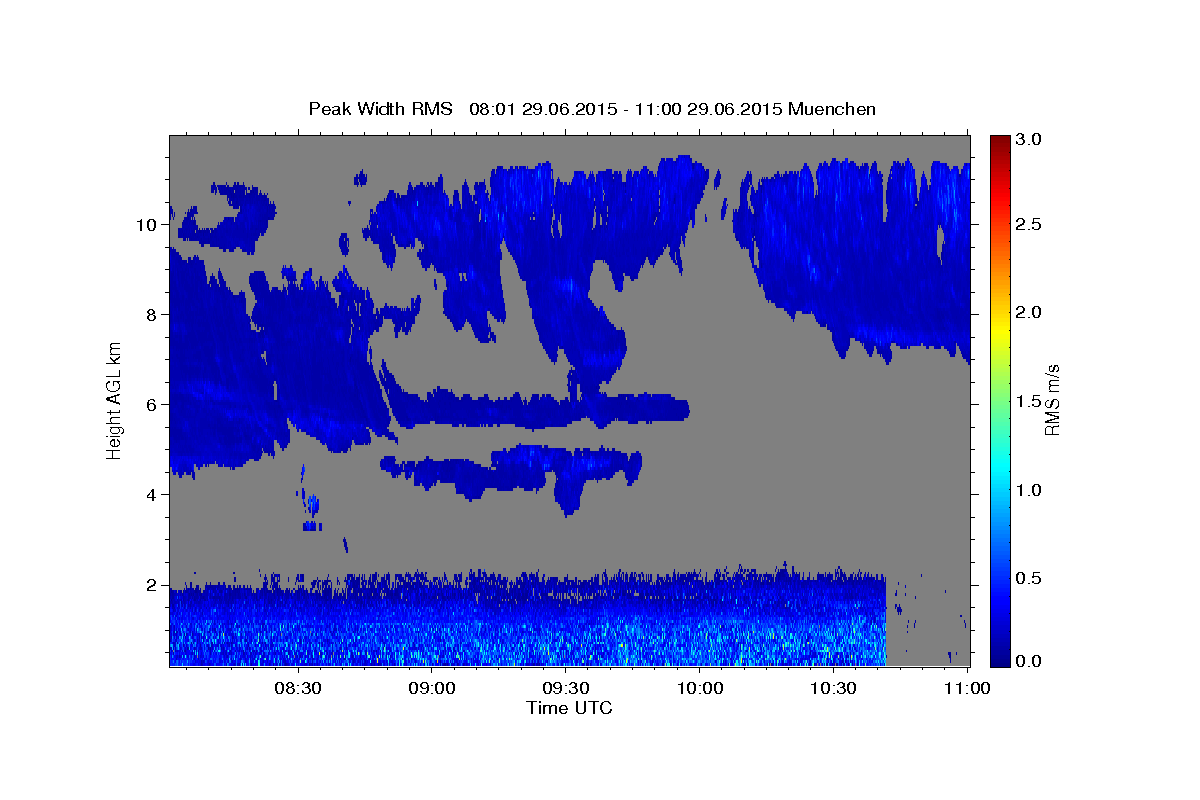Click the colorbar value 0.0
Screen dimensions: 1200x800
tap(1030, 661)
